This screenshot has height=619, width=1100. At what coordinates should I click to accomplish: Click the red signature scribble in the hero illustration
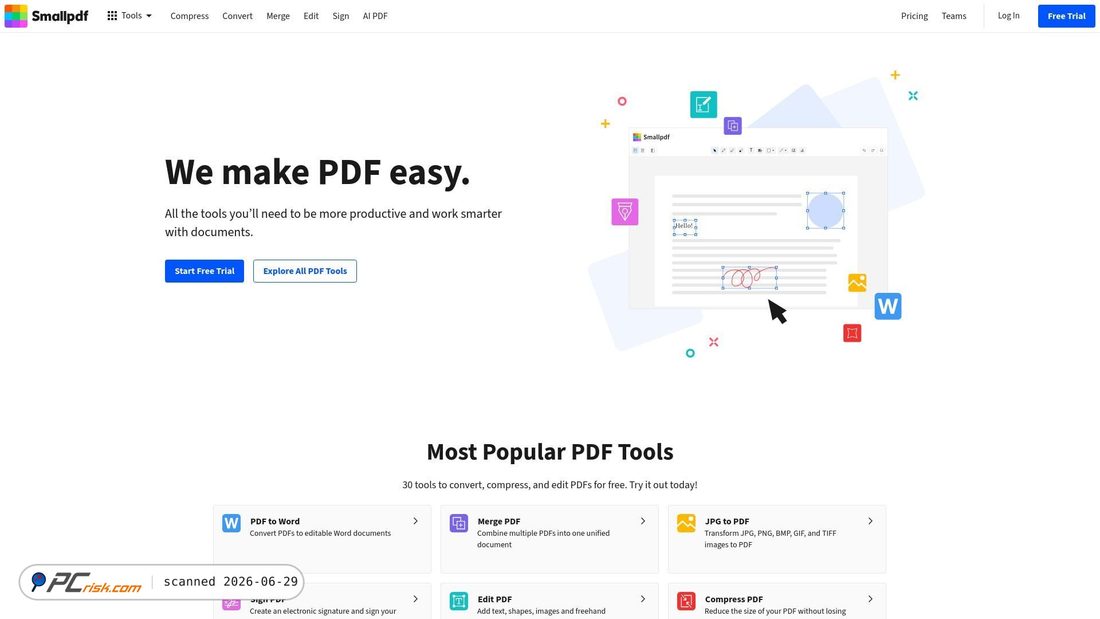[x=749, y=277]
